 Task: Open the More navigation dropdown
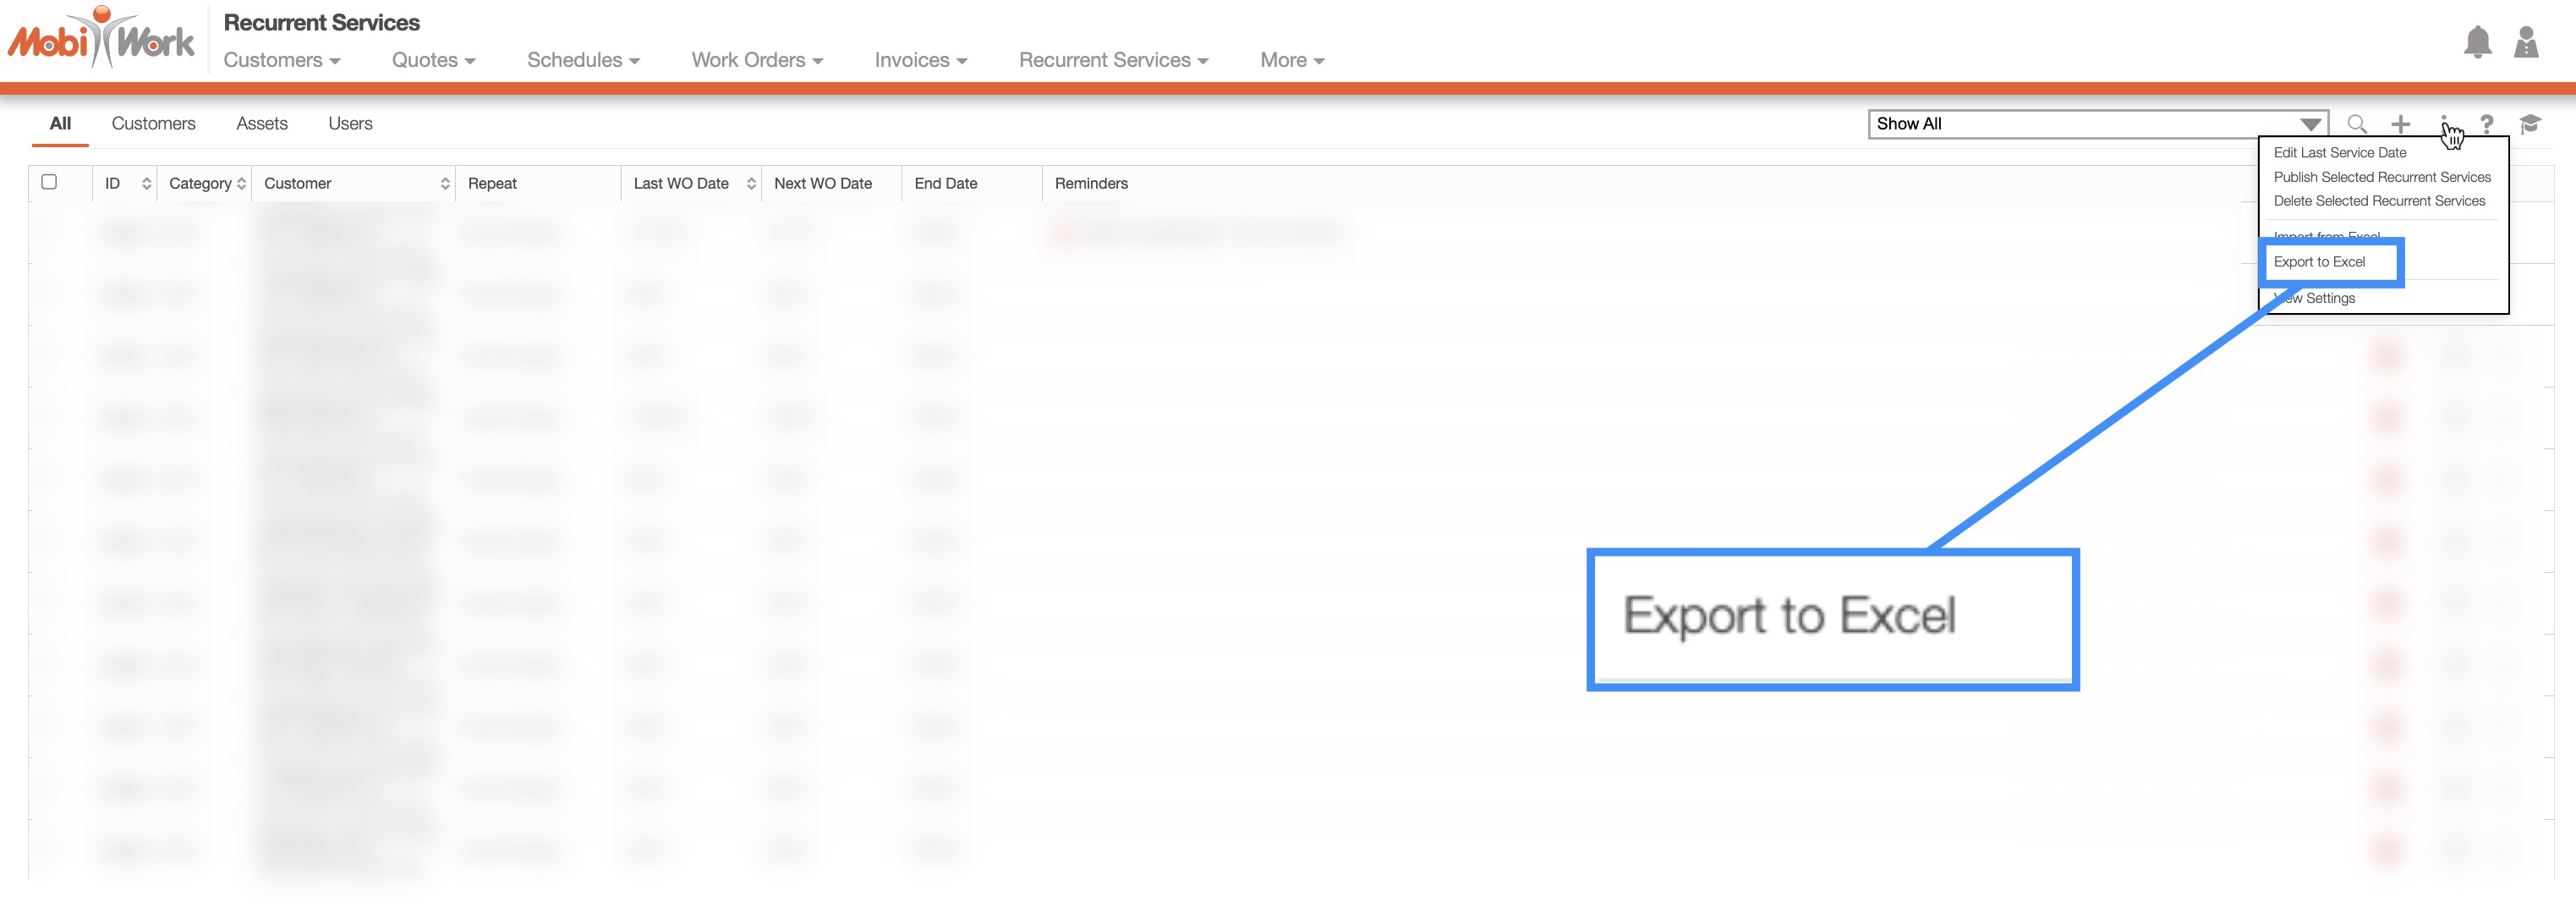[x=1291, y=61]
